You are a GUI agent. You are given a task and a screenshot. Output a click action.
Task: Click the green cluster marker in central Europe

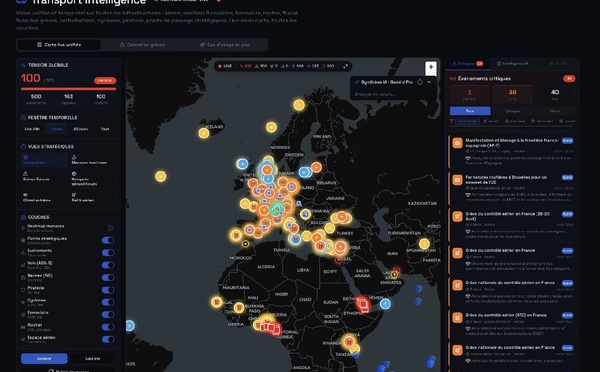tap(276, 209)
